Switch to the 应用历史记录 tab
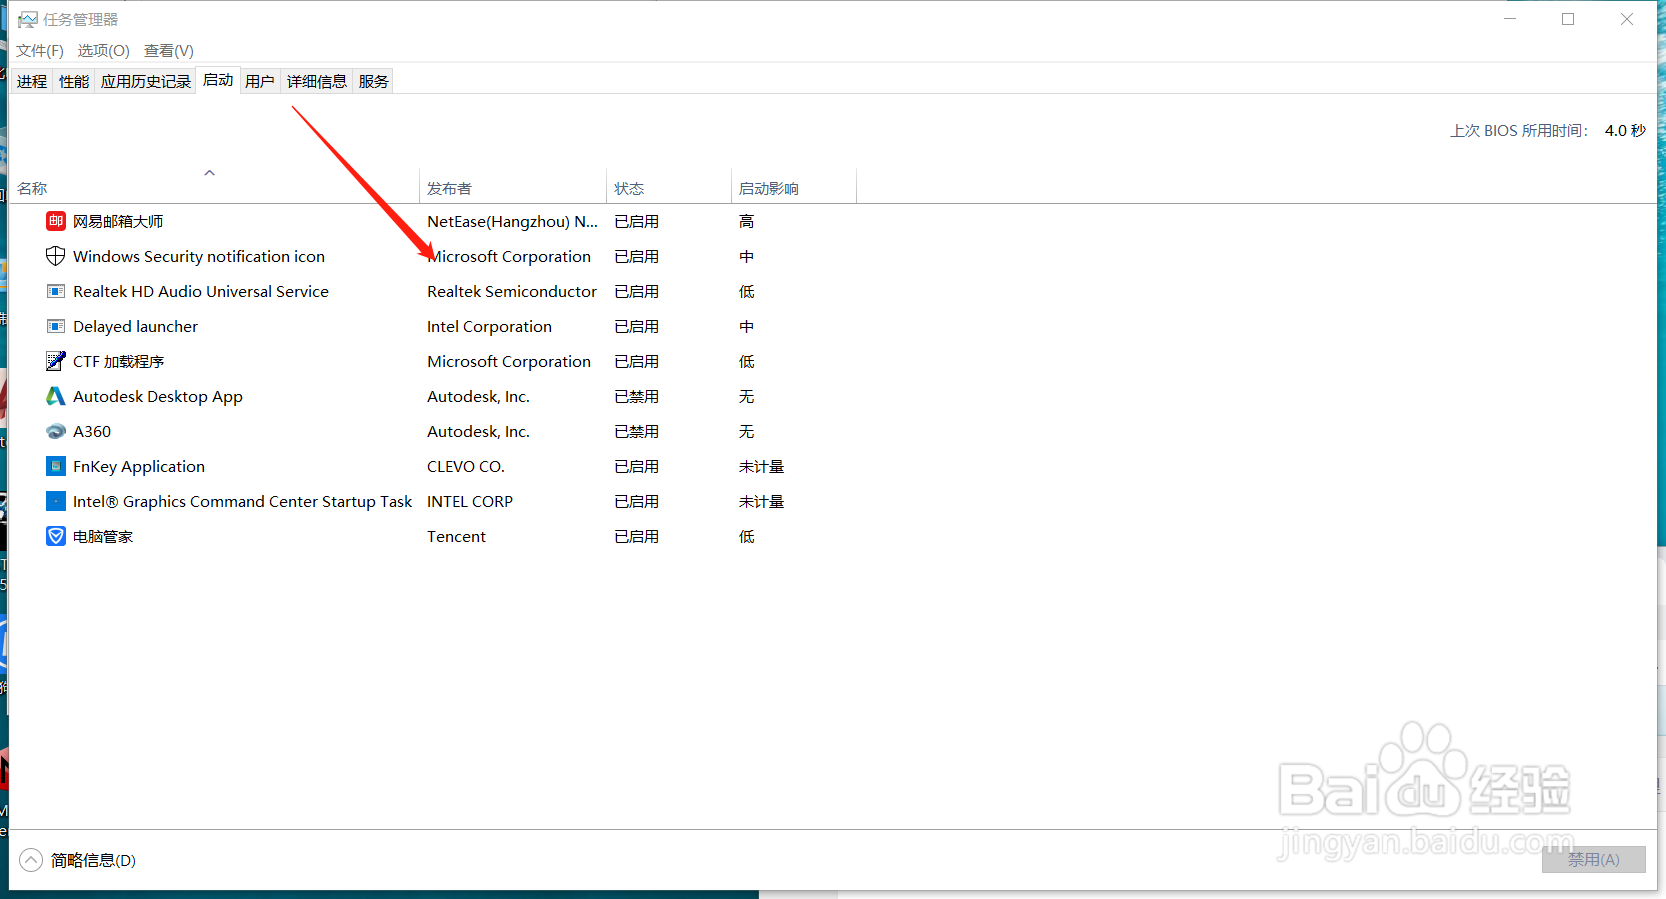Screen dimensions: 1666x899 tap(146, 81)
